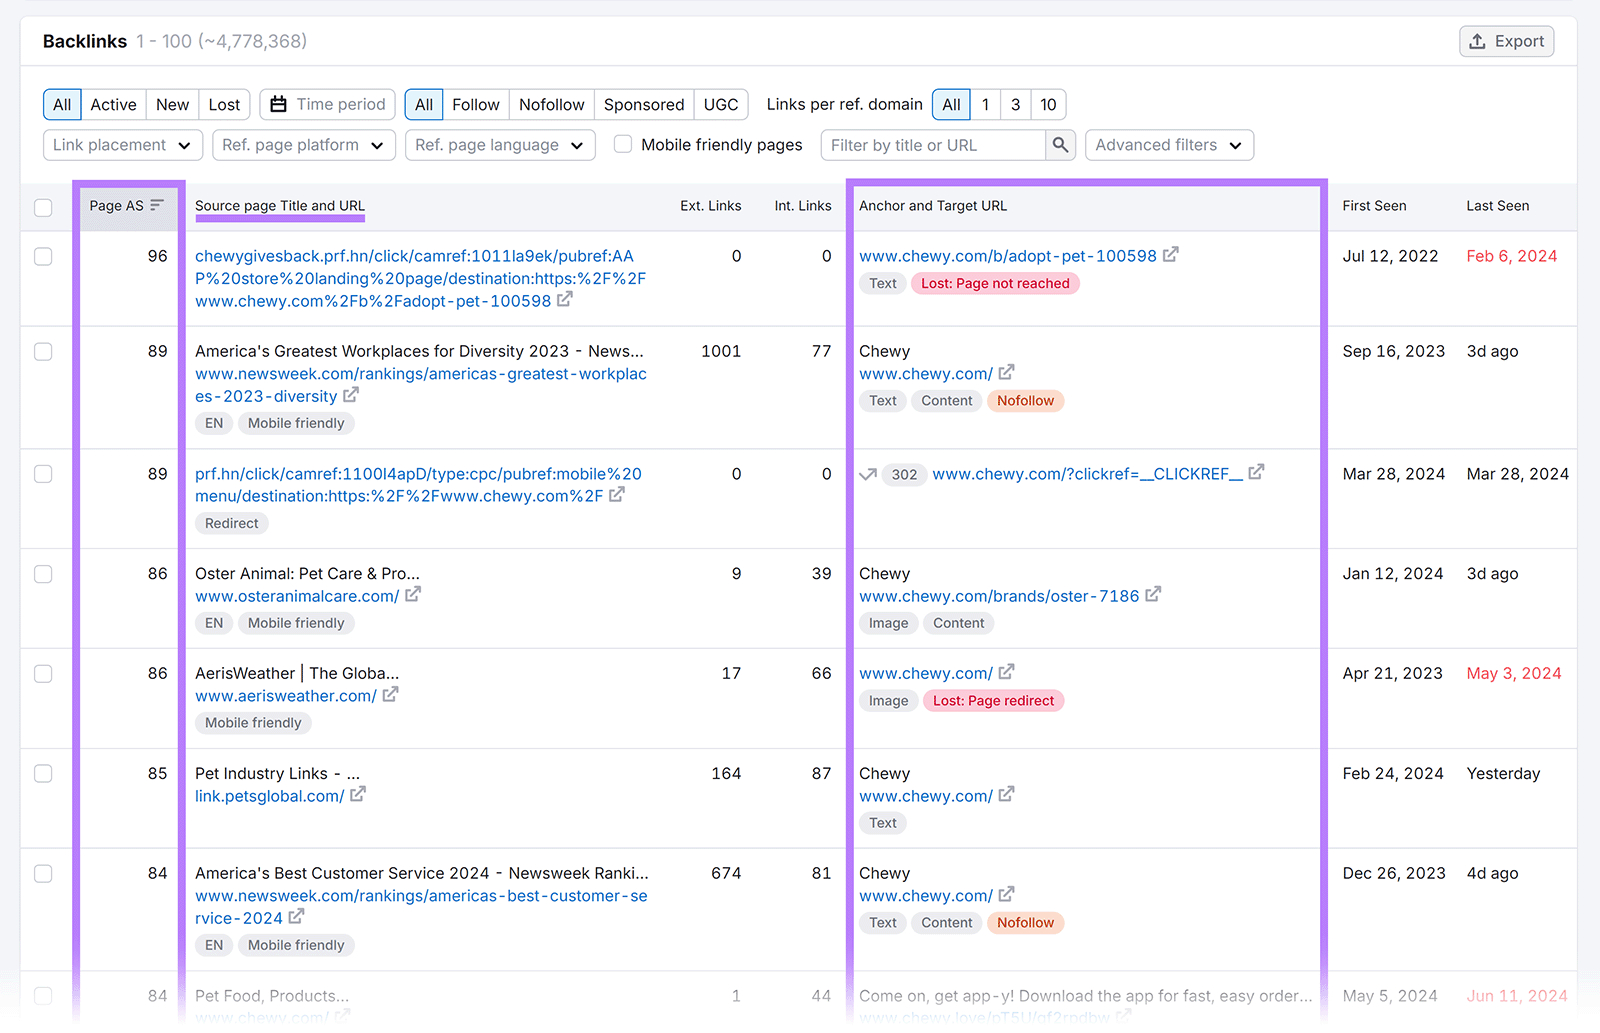Expand the Ref. page platform dropdown

coord(303,144)
